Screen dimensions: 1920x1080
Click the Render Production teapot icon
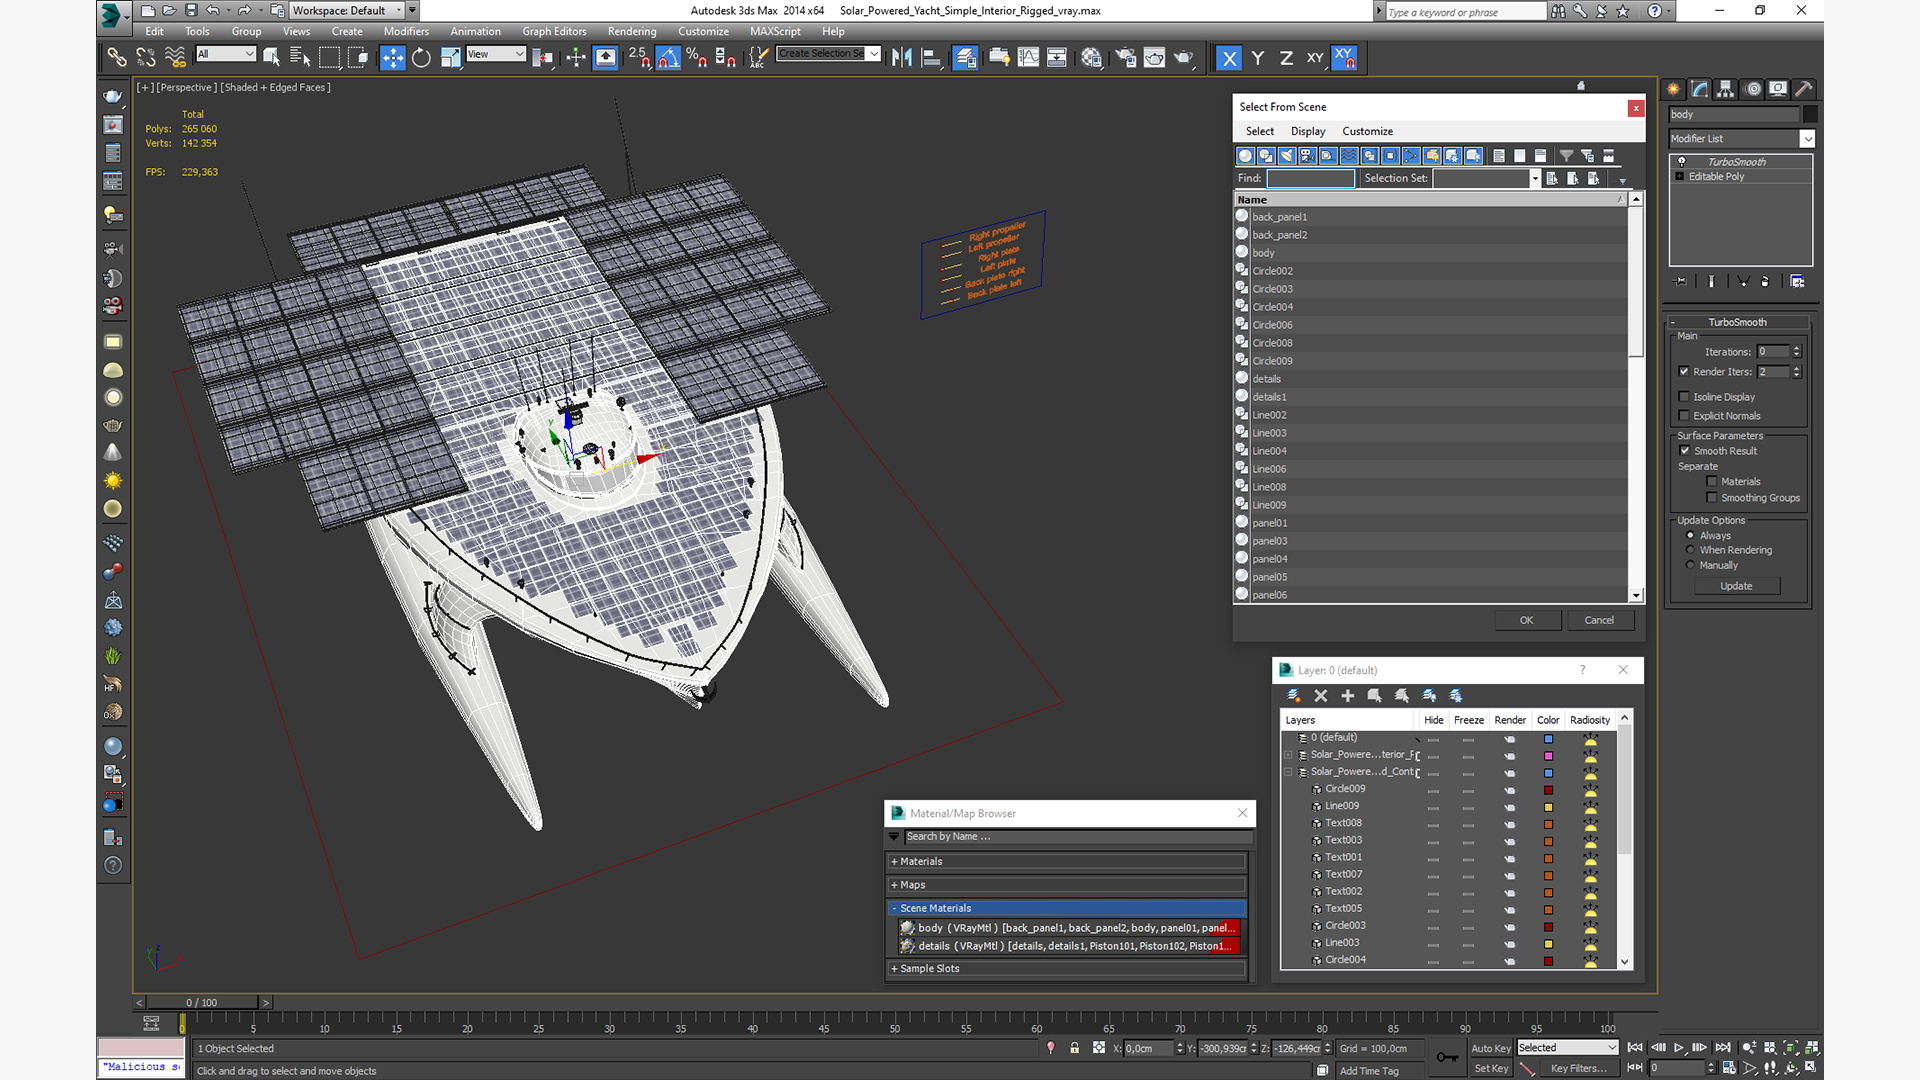point(1184,58)
